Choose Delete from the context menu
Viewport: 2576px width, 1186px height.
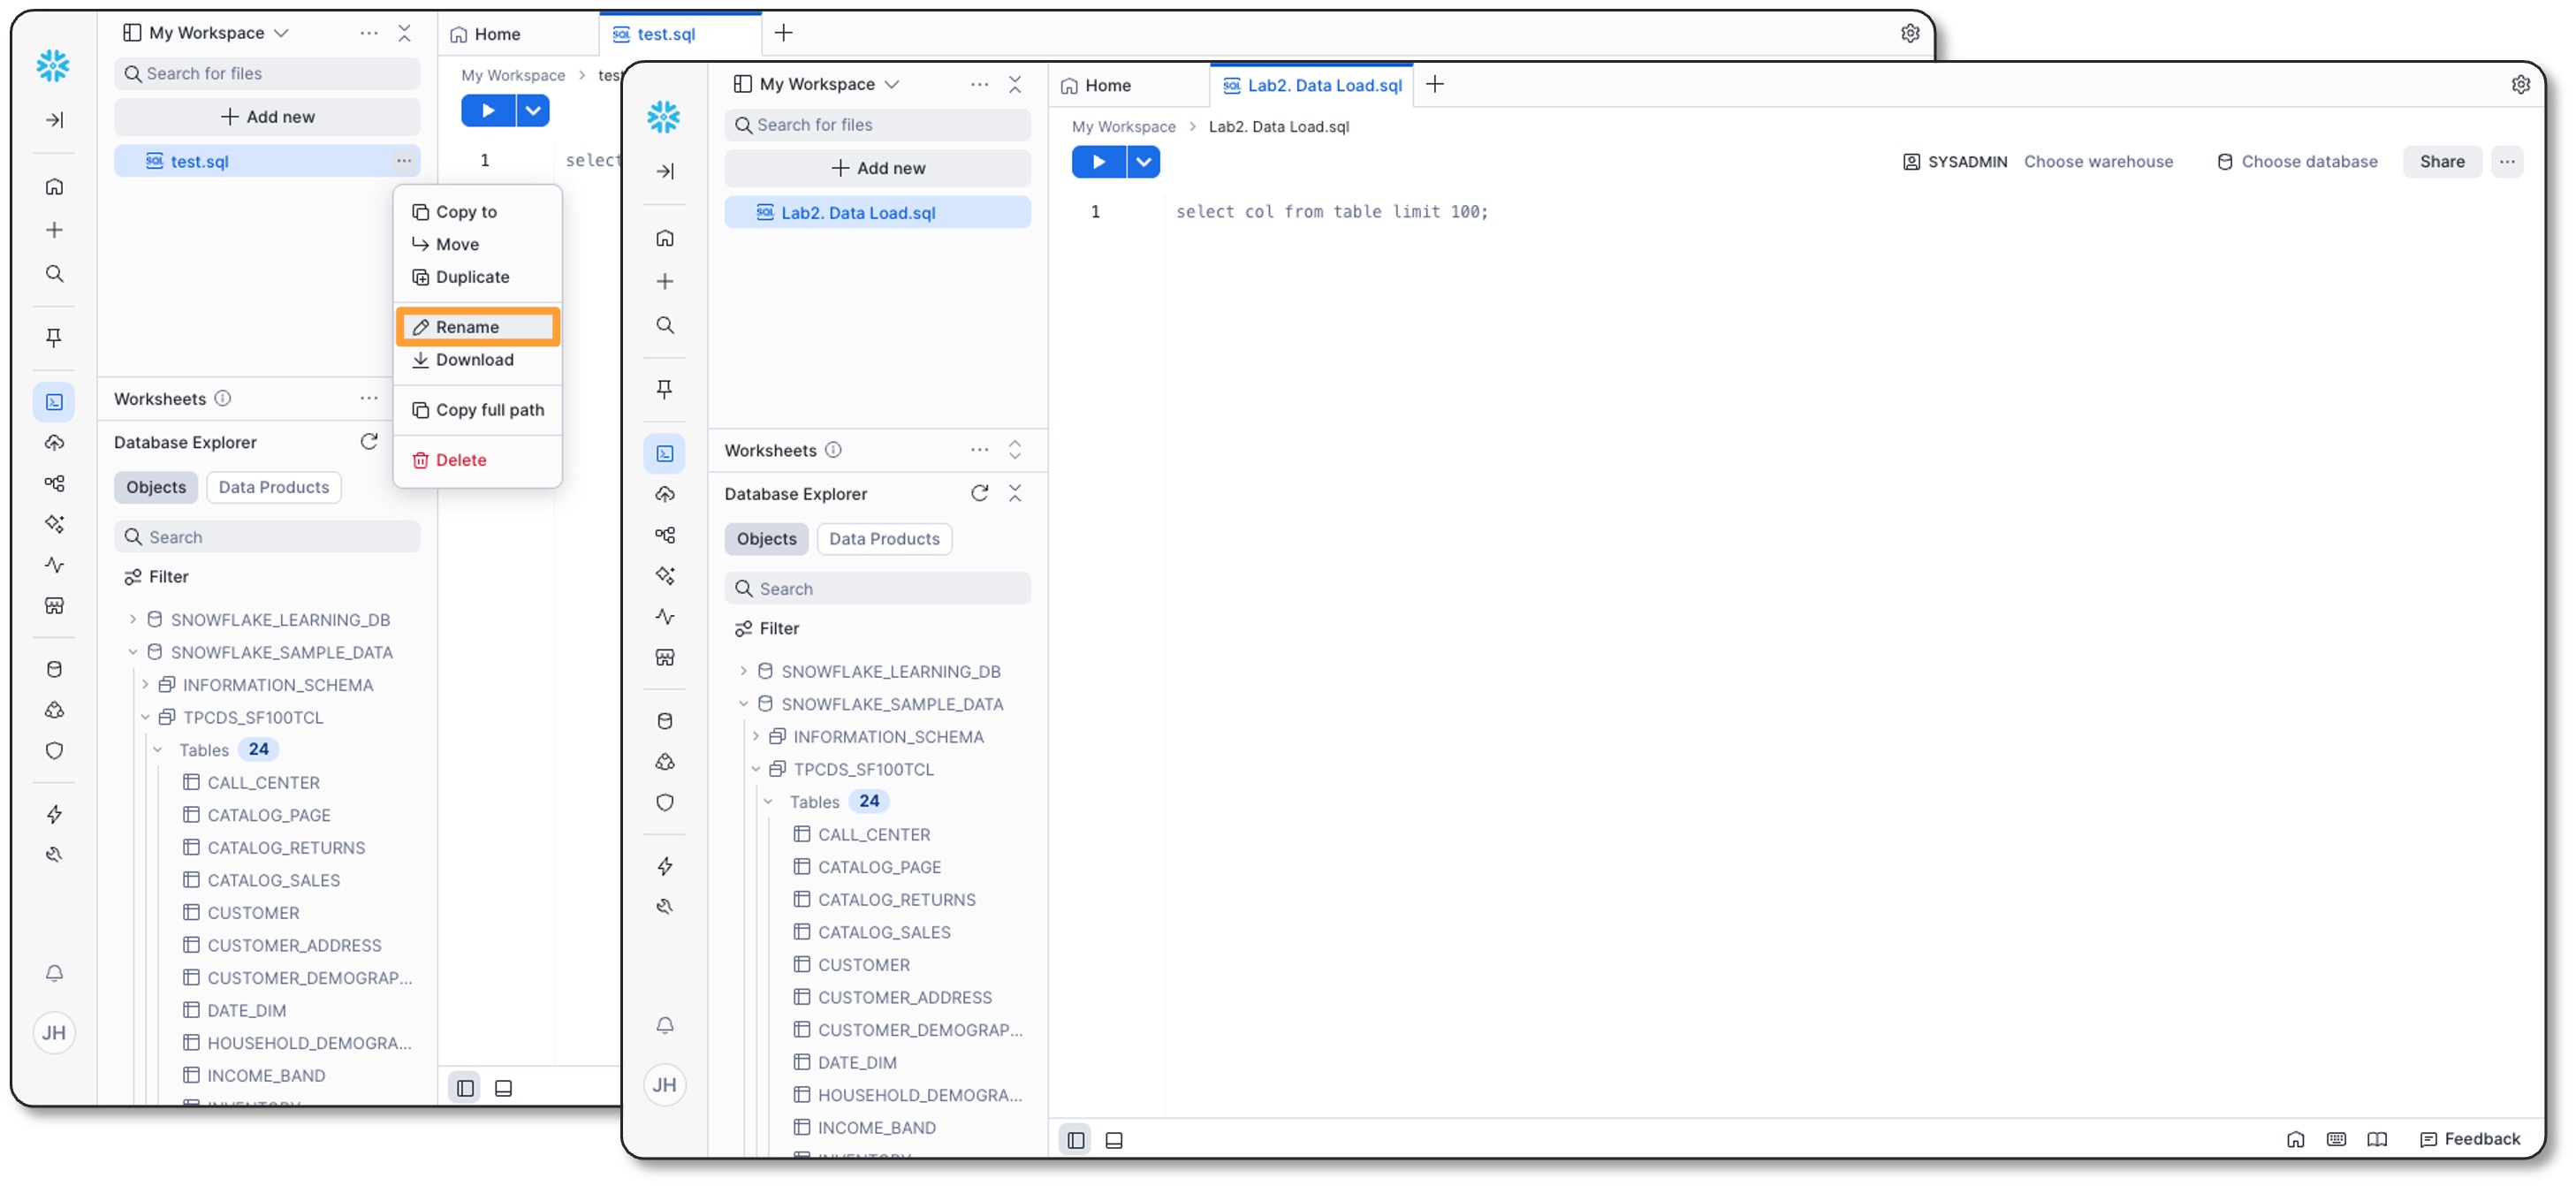click(460, 460)
